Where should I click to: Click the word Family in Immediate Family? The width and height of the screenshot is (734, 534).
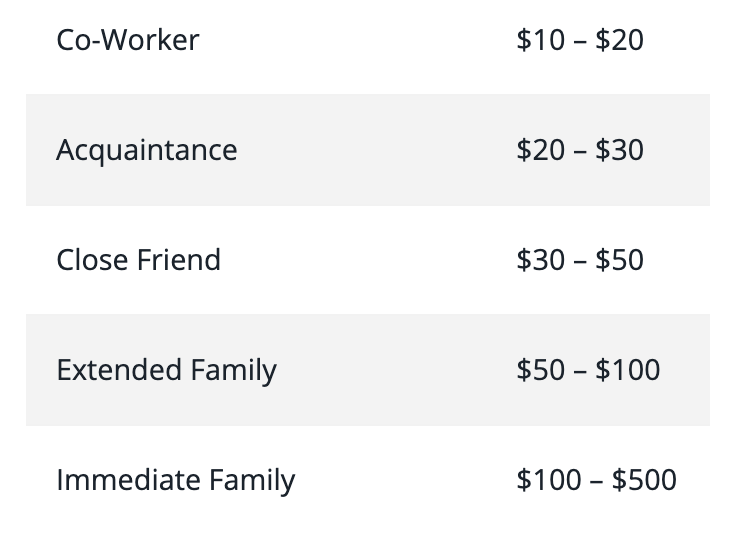click(x=252, y=481)
